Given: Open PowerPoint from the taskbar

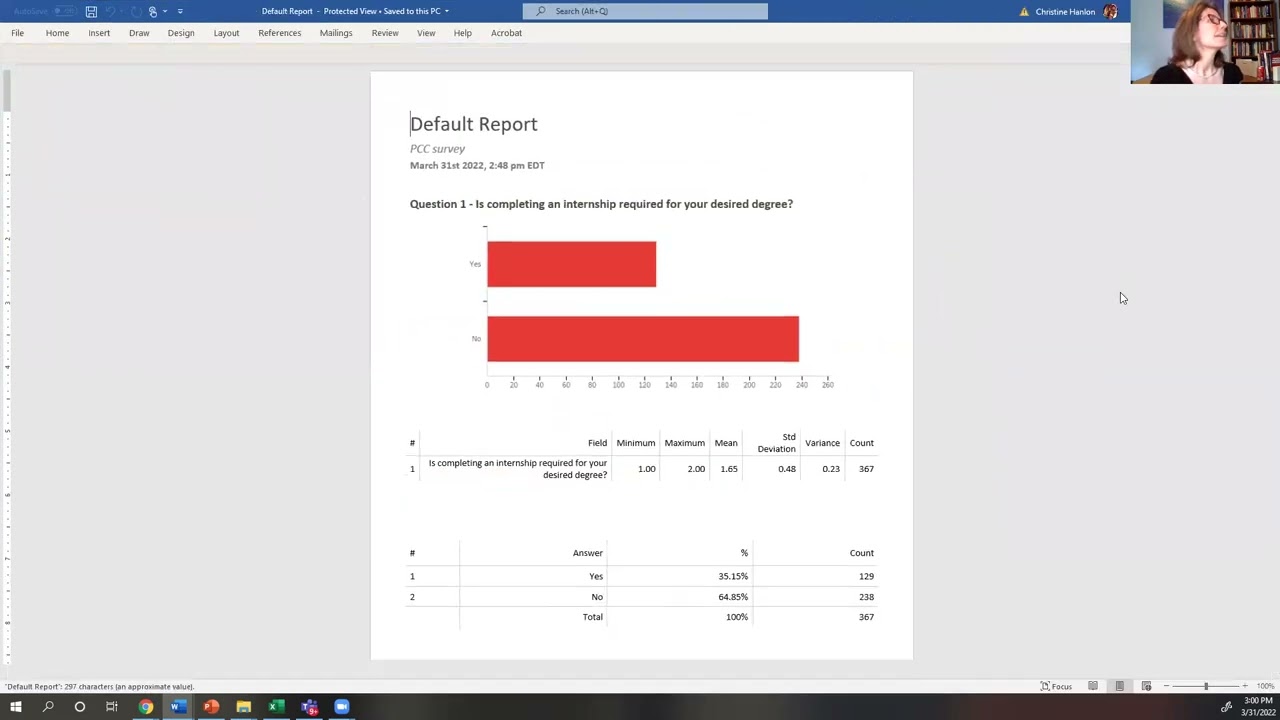Looking at the screenshot, I should click(211, 707).
